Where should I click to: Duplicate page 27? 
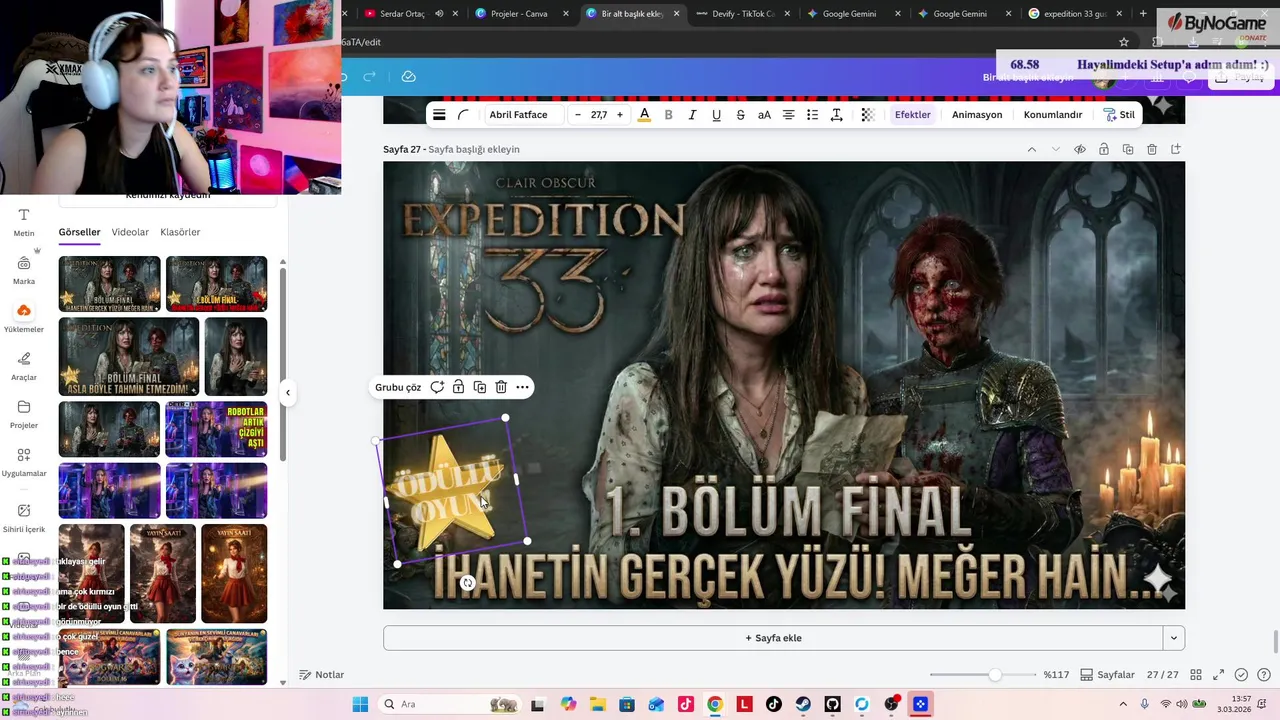[x=1128, y=149]
